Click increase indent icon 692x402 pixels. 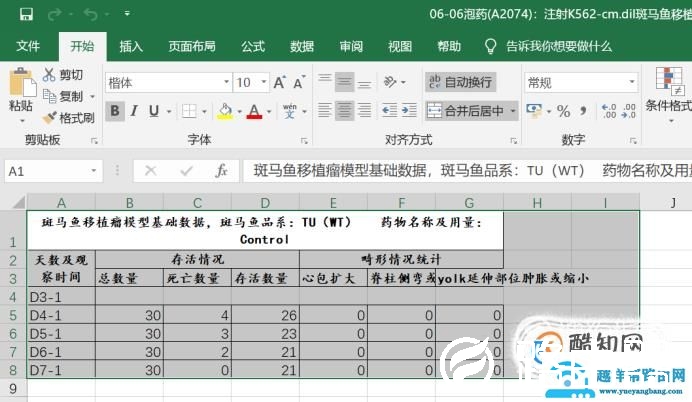pyautogui.click(x=409, y=110)
